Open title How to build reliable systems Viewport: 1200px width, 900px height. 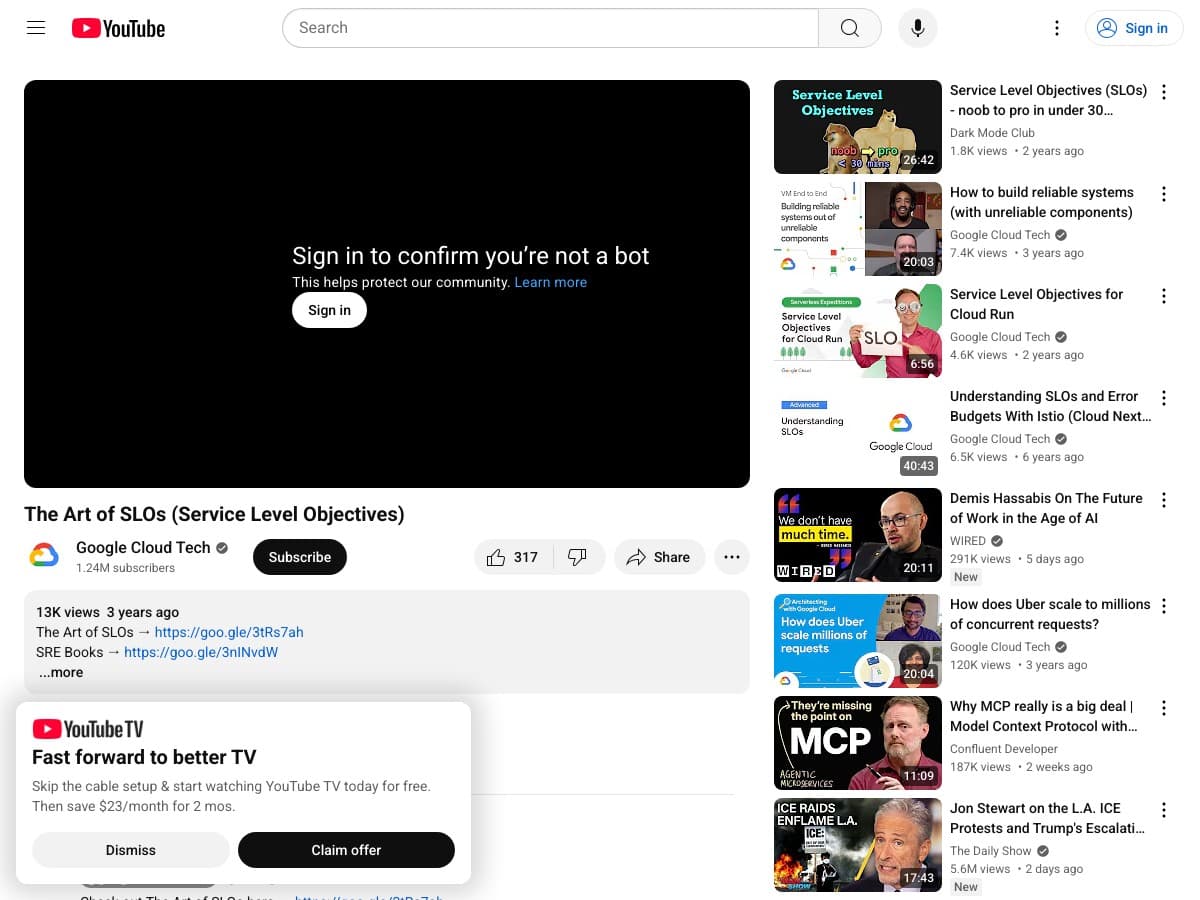pyautogui.click(x=1042, y=202)
